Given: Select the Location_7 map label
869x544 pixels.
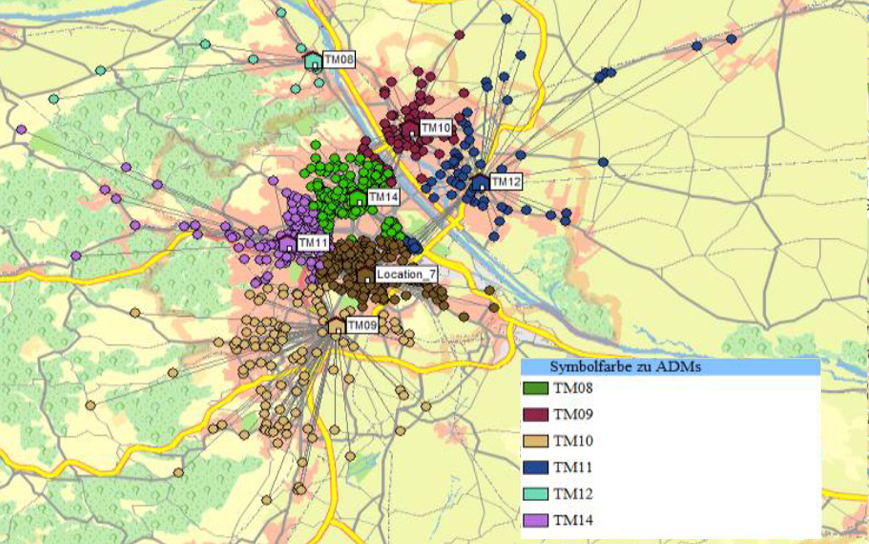Looking at the screenshot, I should [407, 274].
